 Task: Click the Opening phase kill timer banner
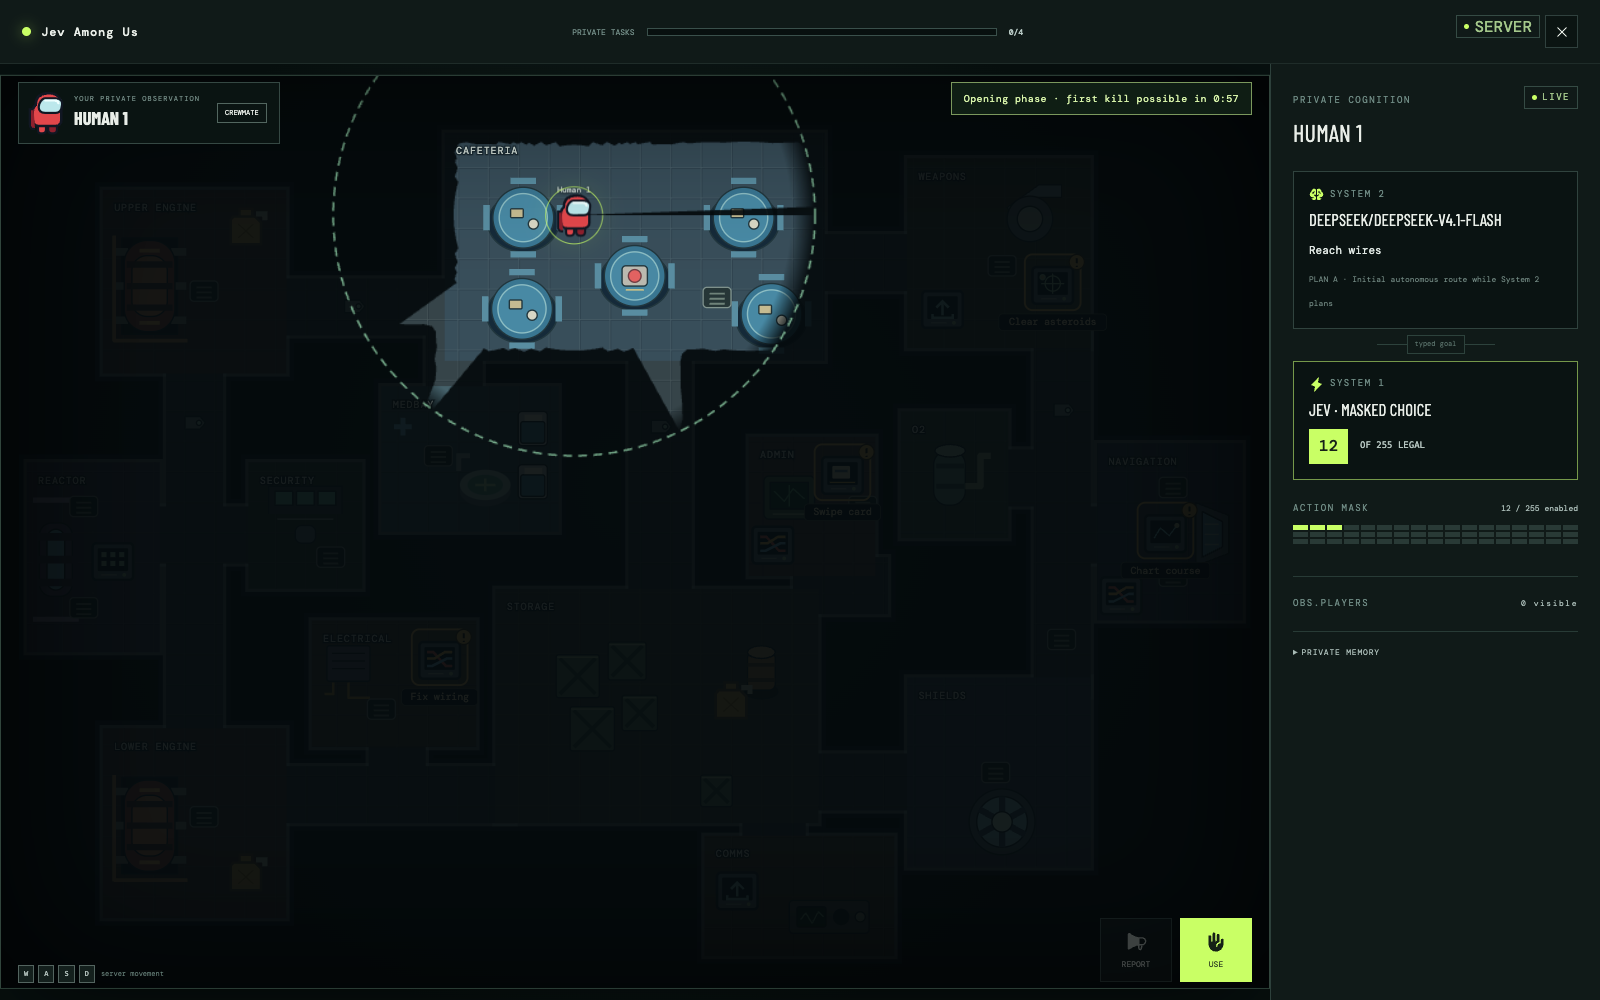[x=1101, y=99]
